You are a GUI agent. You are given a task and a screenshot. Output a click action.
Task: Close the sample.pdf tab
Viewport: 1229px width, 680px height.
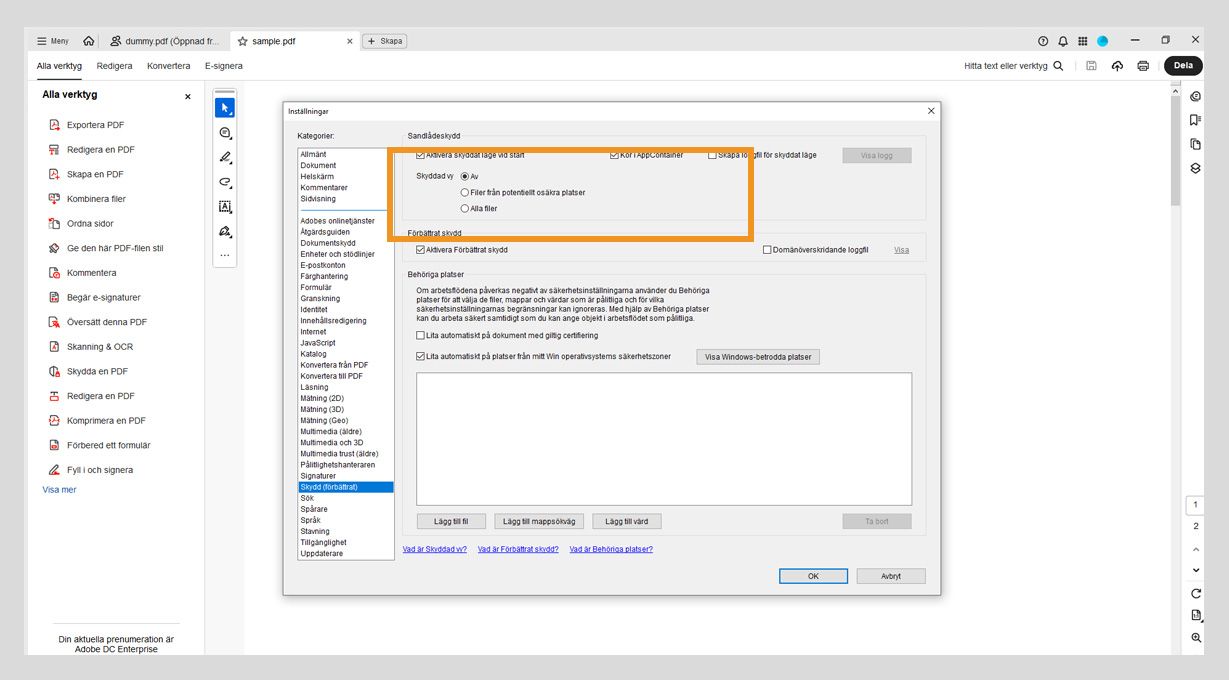tap(349, 41)
